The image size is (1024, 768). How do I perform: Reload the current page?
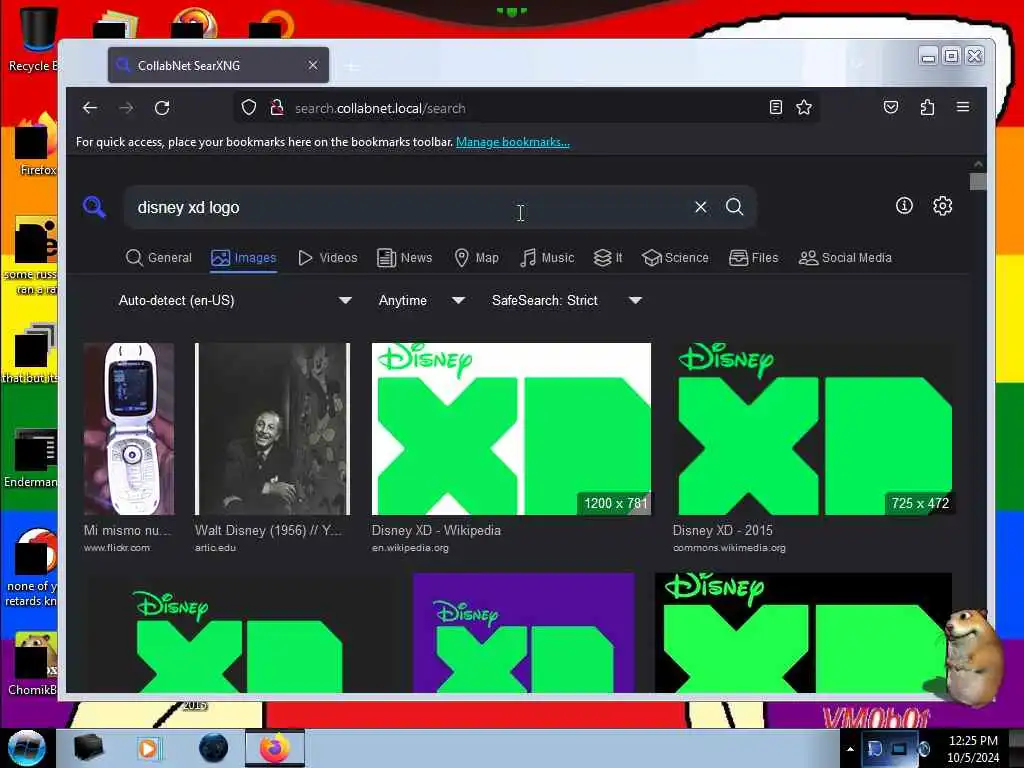click(162, 108)
